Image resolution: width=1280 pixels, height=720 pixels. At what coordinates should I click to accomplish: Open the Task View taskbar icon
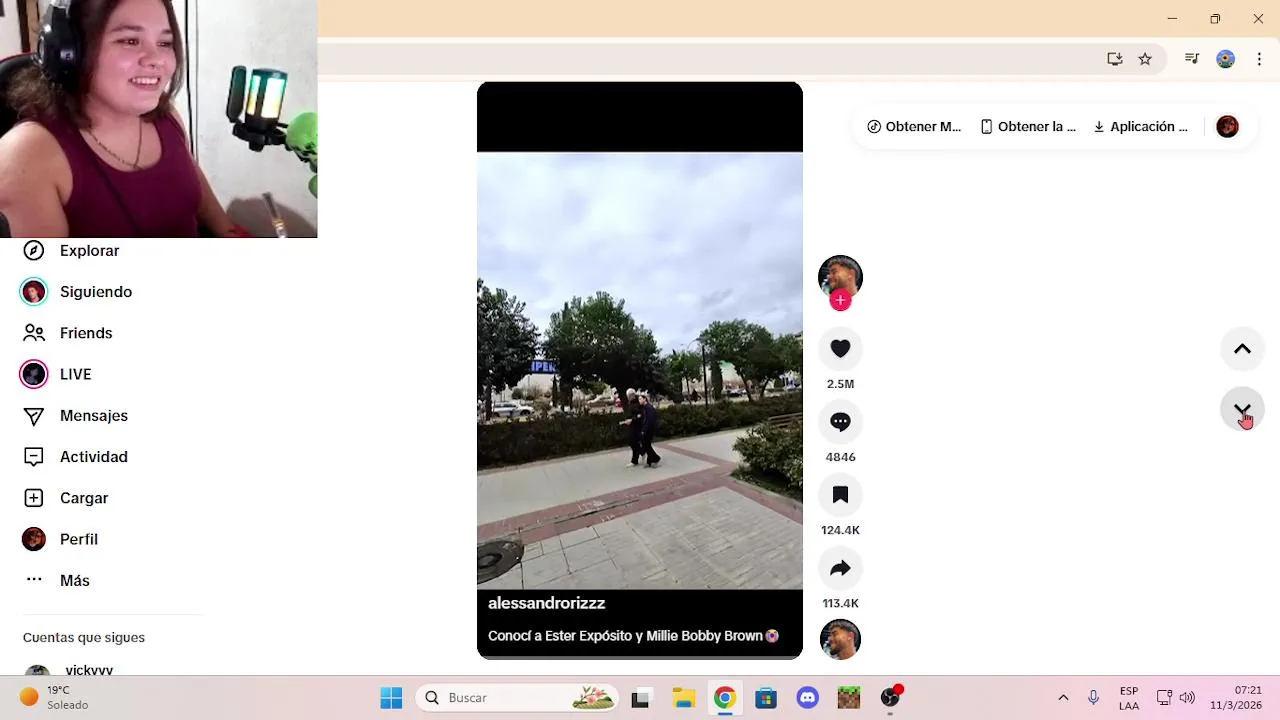pos(641,698)
